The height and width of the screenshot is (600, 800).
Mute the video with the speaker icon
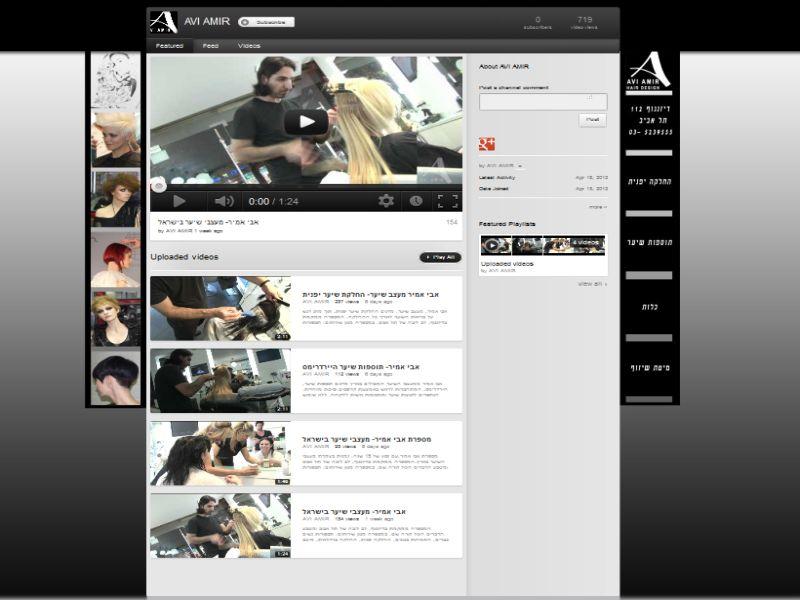[223, 201]
